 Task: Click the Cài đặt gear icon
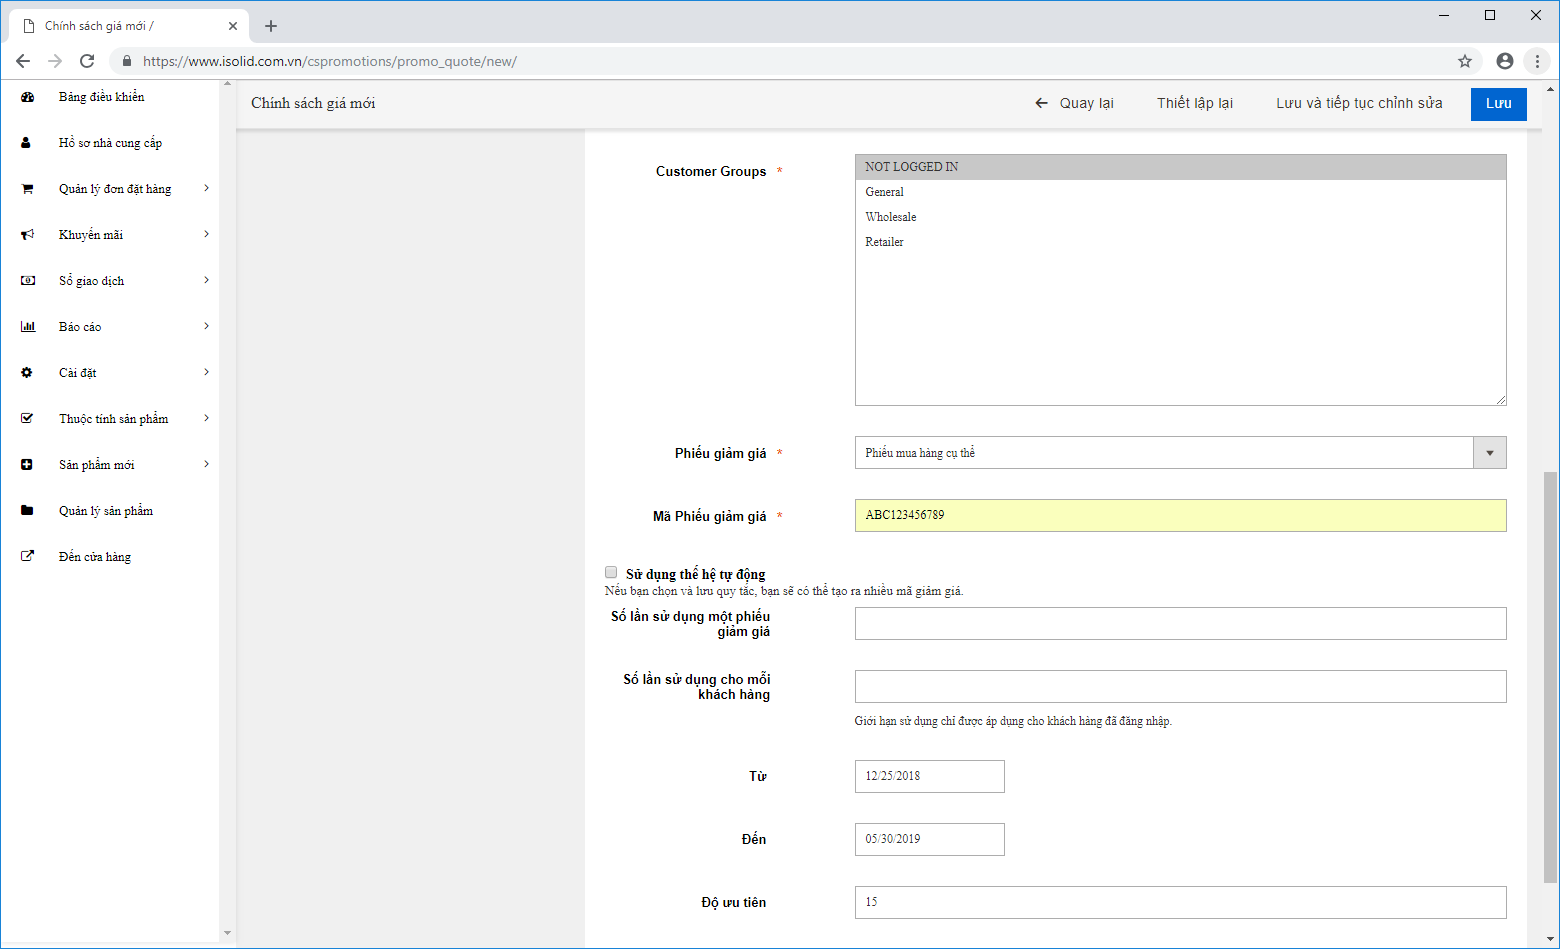coord(27,373)
